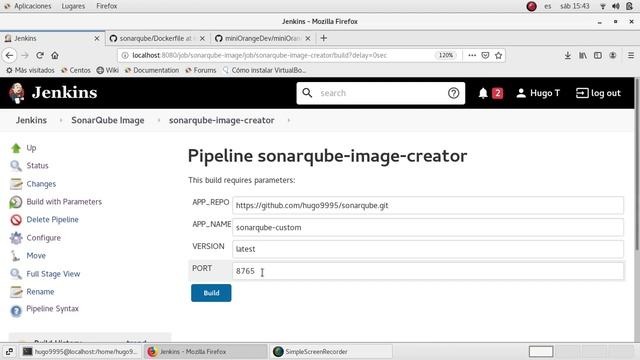Open Firefox account icon
Viewport: 640px width, 360px height.
[613, 55]
